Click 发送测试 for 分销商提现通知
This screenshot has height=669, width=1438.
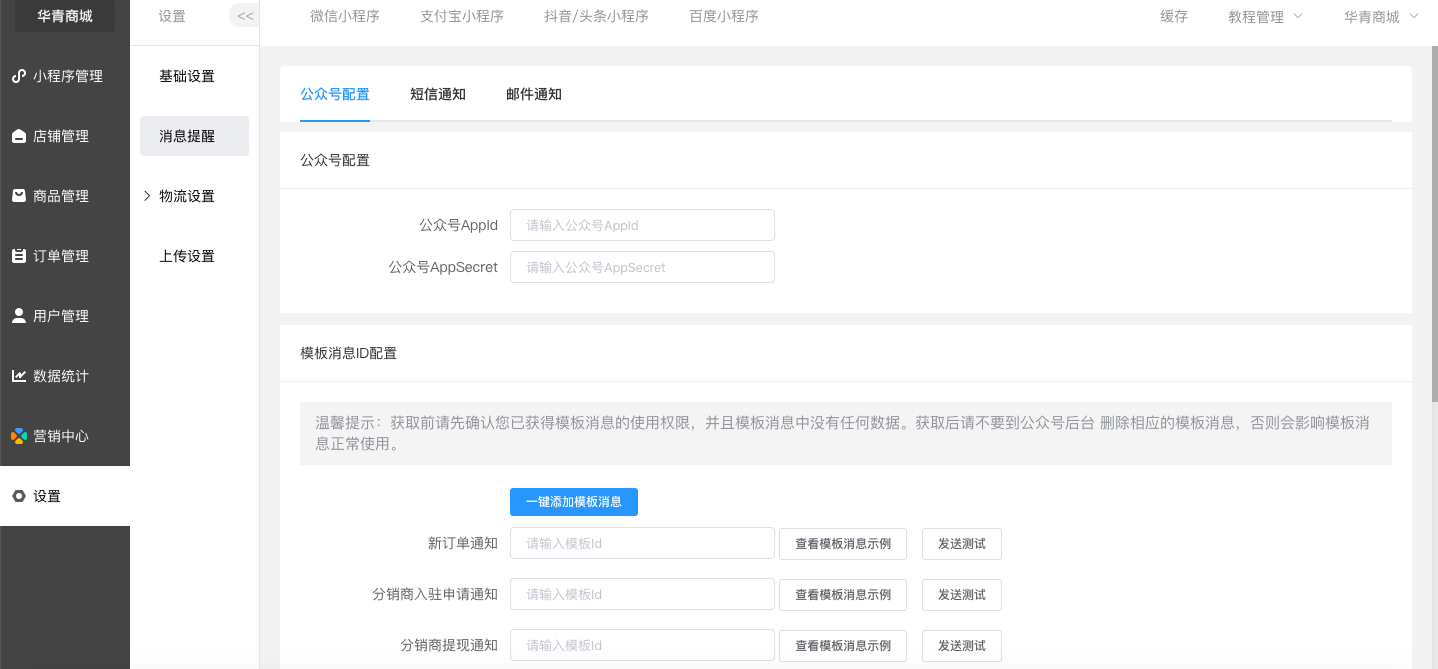pyautogui.click(x=962, y=645)
